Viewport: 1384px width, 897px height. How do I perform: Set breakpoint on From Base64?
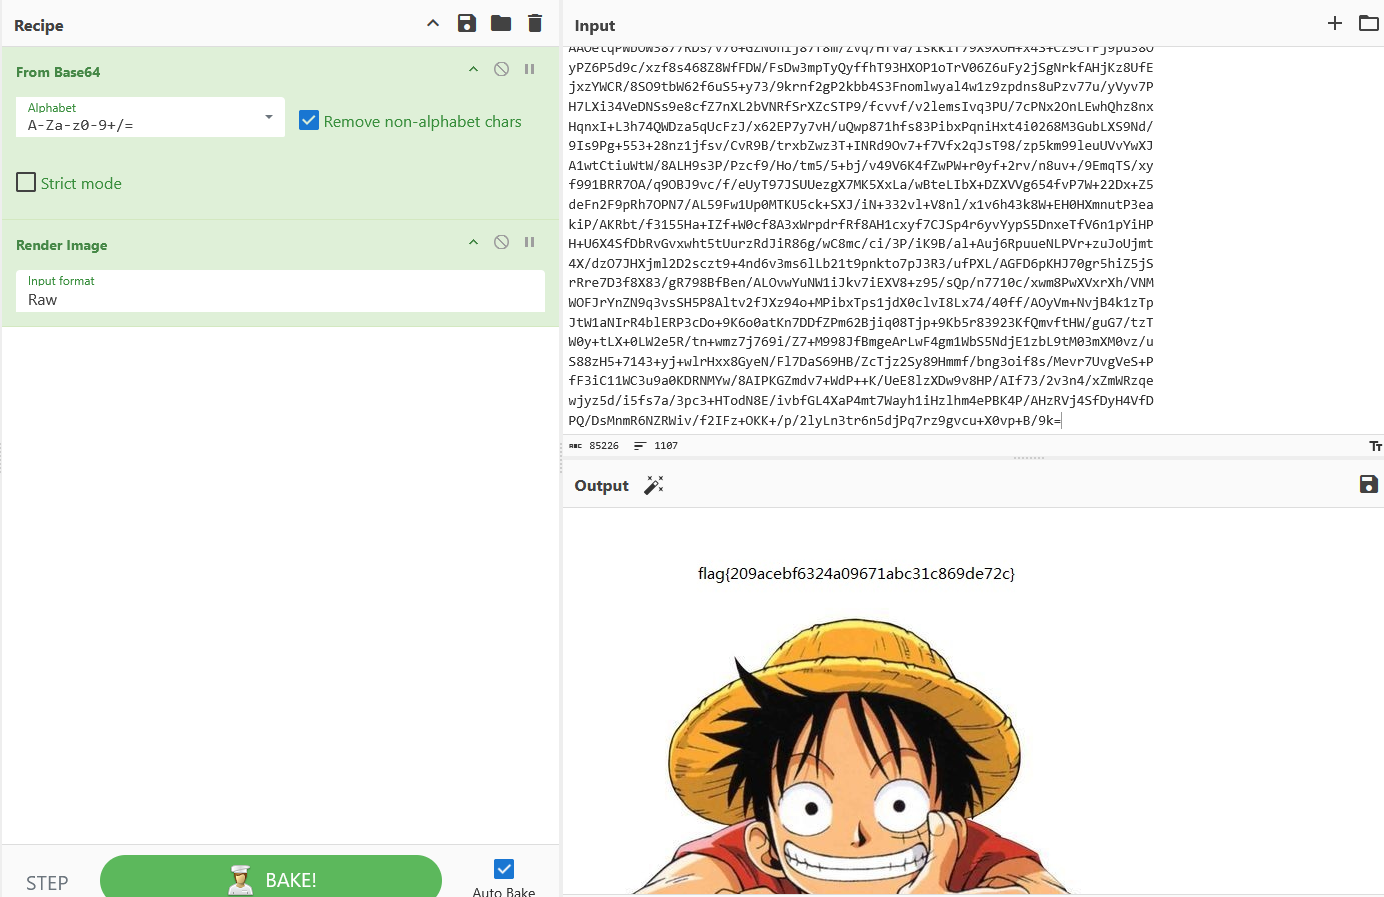[x=530, y=69]
